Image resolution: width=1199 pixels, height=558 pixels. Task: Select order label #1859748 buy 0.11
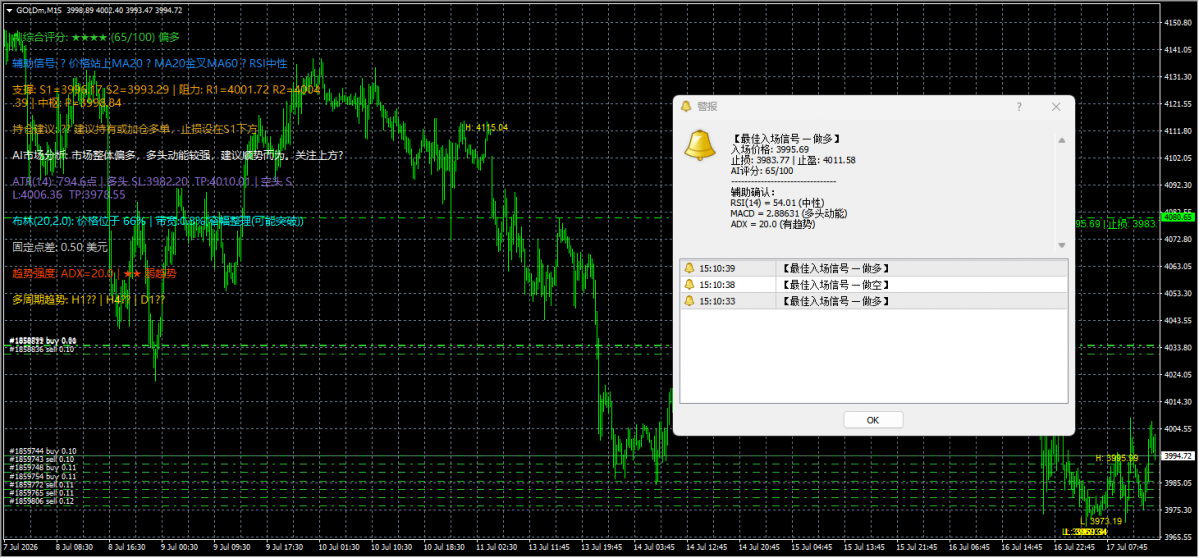[43, 468]
